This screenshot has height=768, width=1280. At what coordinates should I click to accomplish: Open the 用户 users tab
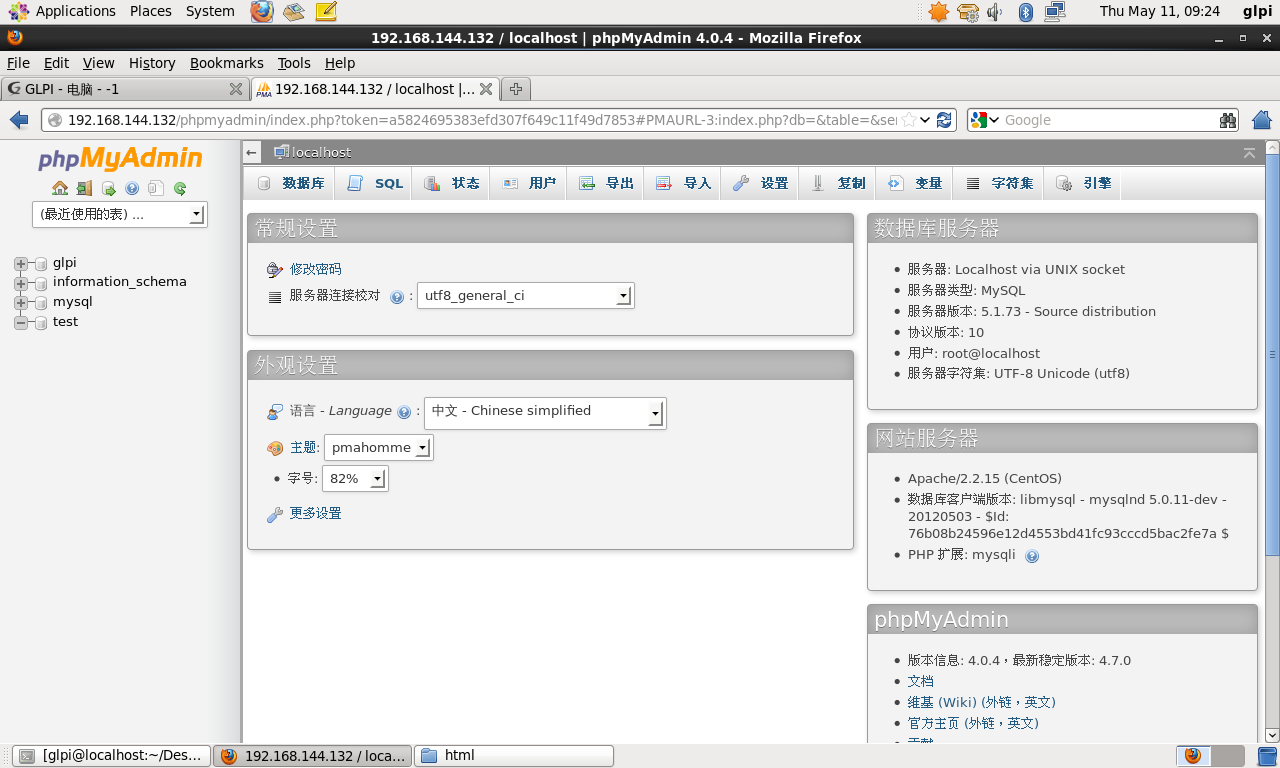(528, 184)
